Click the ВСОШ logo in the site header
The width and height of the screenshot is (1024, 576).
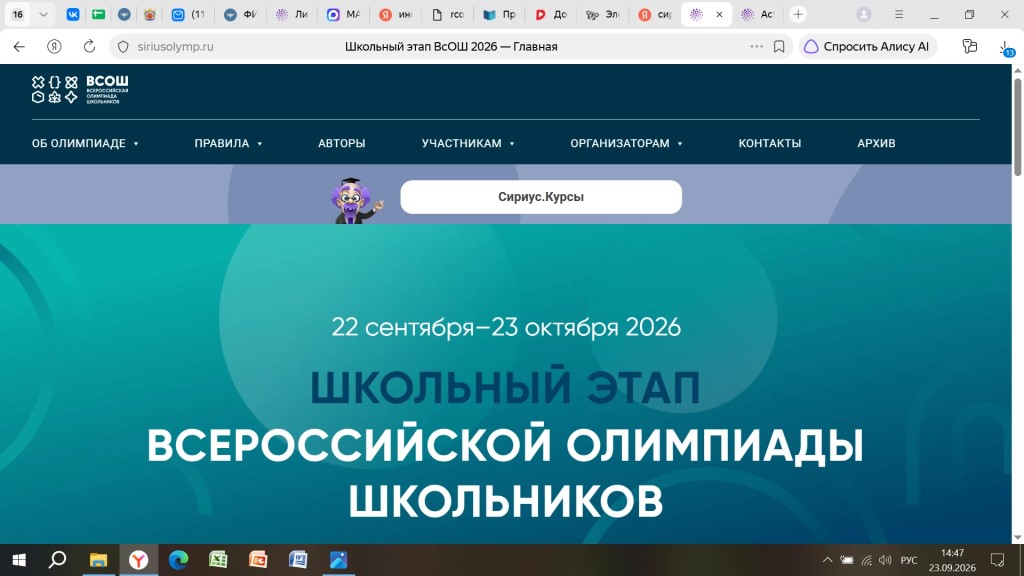click(80, 89)
